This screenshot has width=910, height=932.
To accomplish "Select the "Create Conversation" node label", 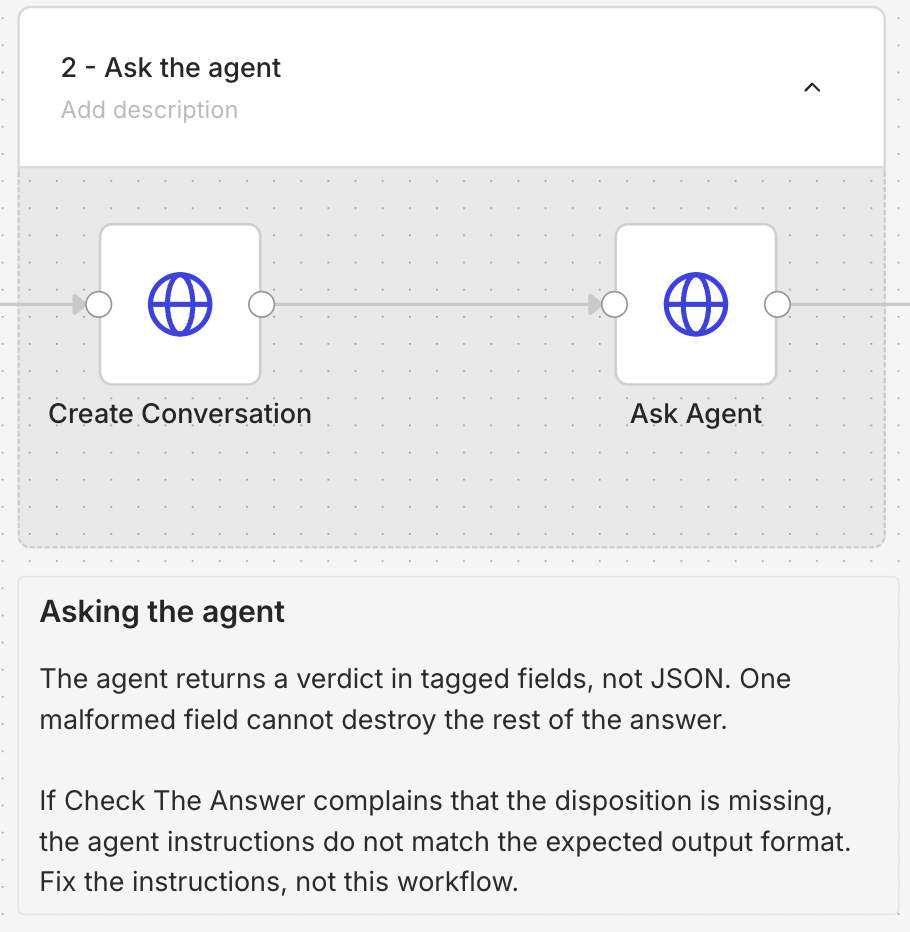I will [x=180, y=414].
